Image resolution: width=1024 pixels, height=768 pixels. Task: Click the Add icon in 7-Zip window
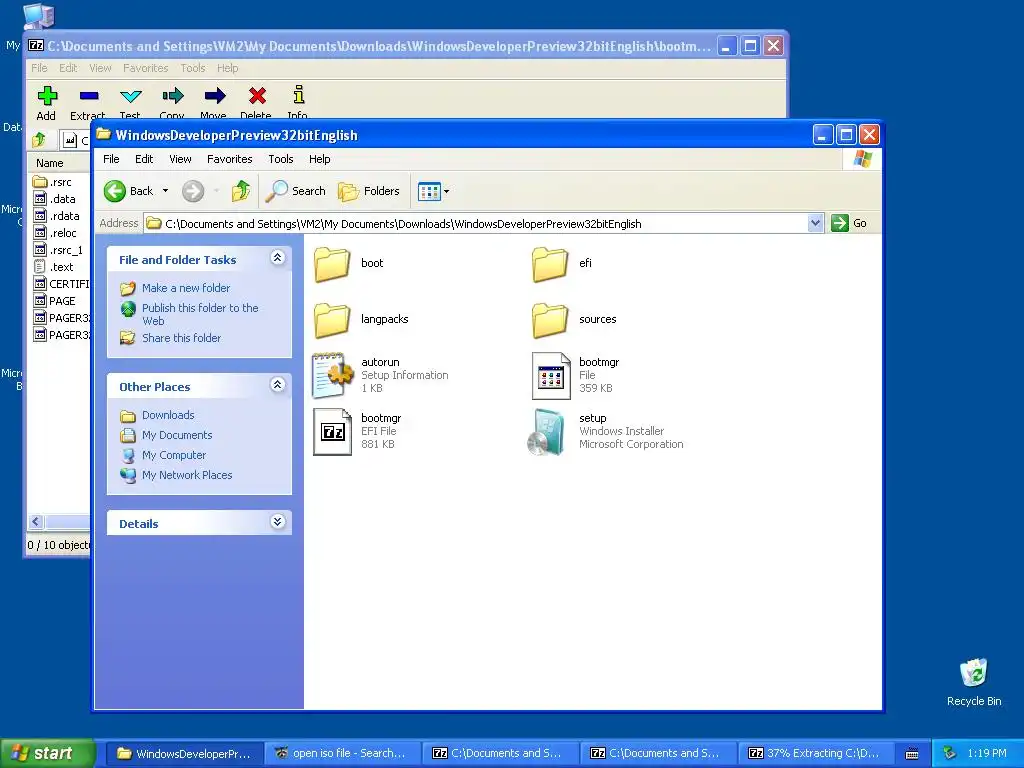pos(47,96)
